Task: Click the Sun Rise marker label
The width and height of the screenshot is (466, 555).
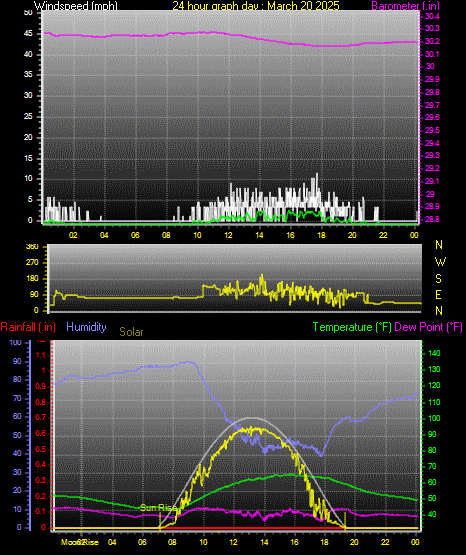Action: click(x=158, y=508)
